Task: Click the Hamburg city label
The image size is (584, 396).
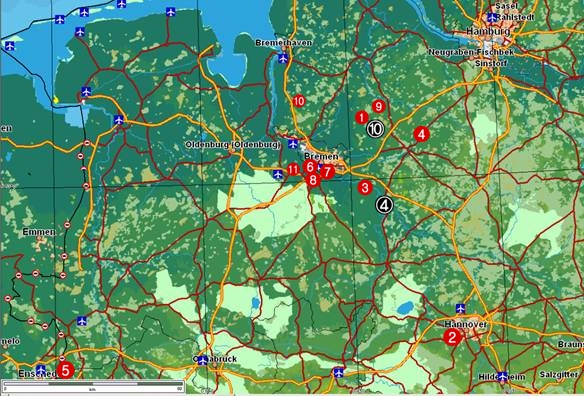Action: 488,31
